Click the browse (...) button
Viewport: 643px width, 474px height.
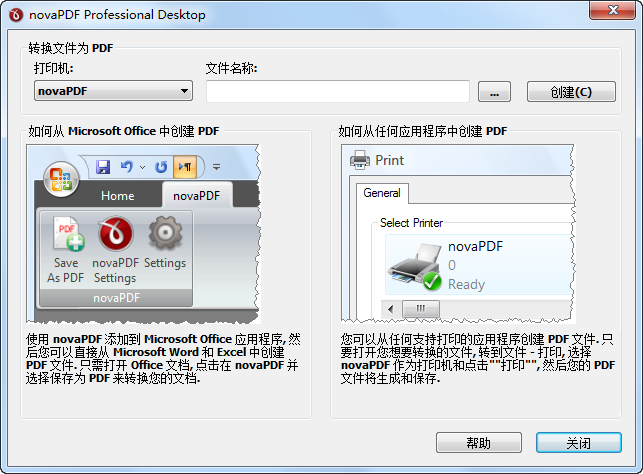[x=494, y=91]
